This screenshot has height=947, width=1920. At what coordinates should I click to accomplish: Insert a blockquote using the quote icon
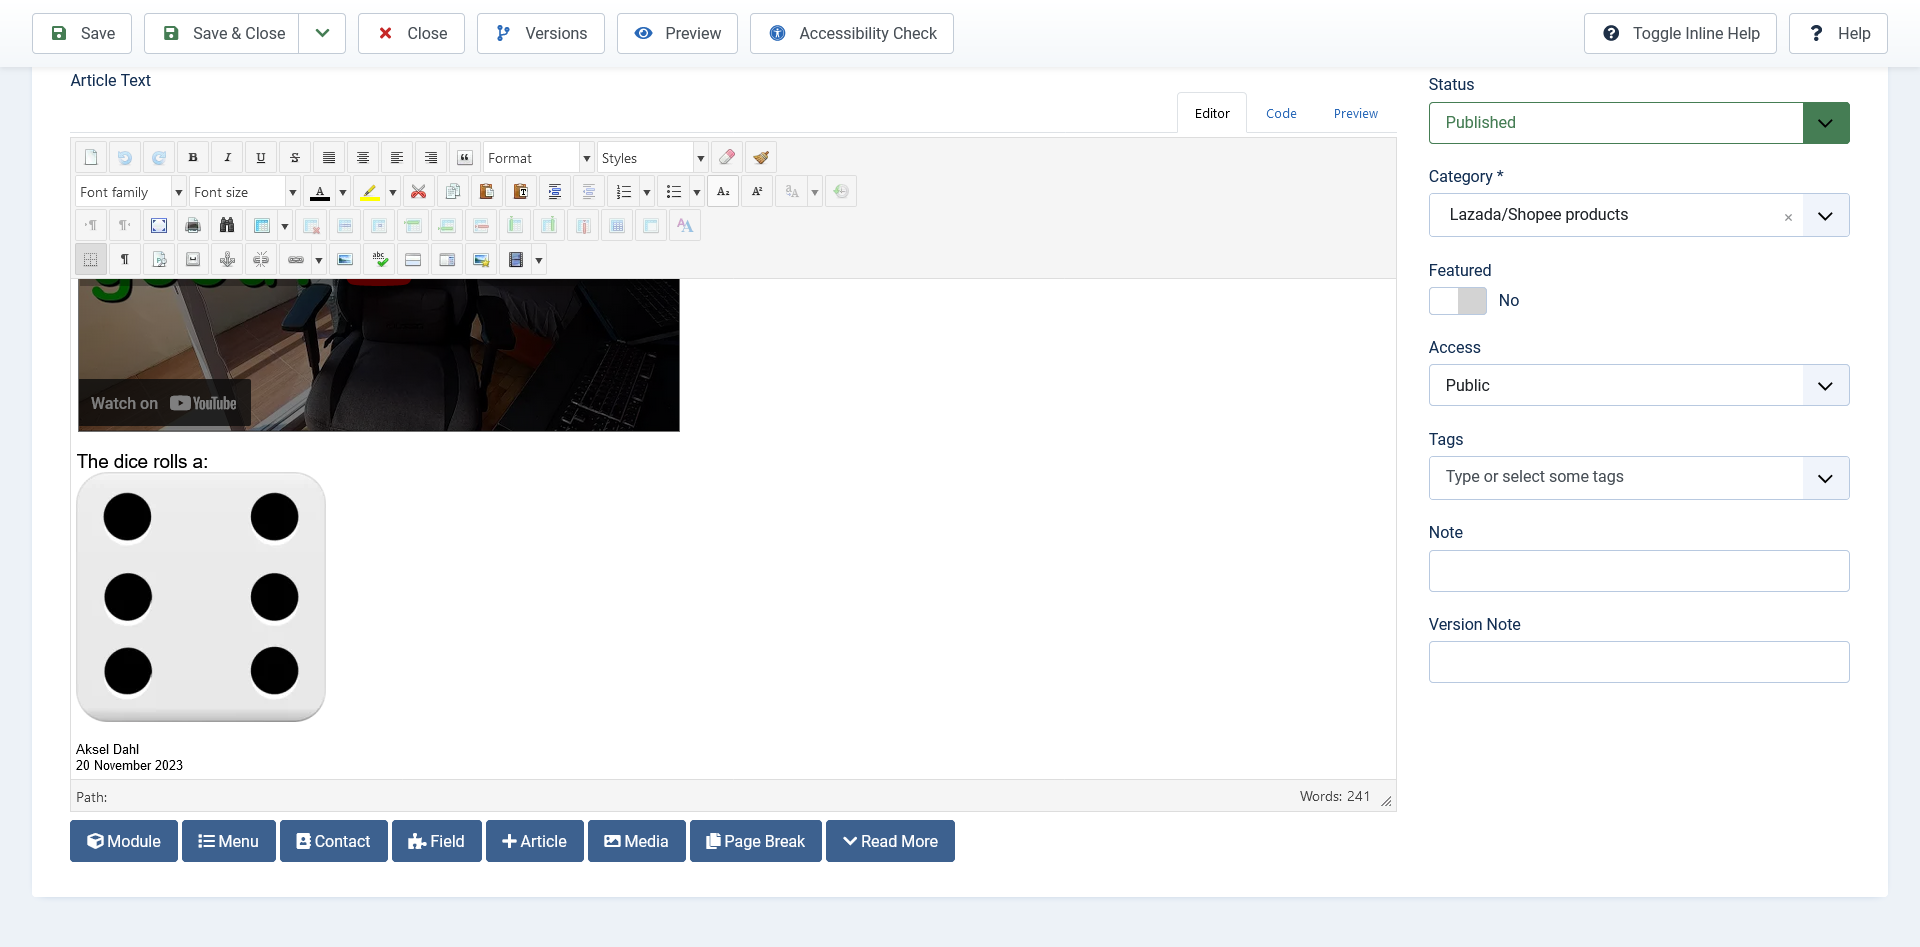click(465, 158)
